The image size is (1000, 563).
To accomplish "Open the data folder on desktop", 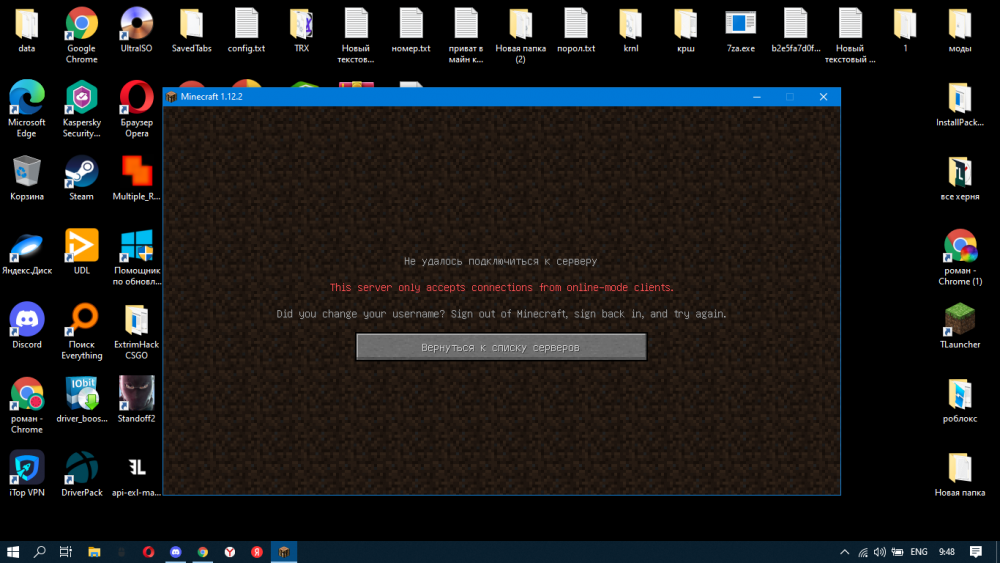I will [27, 30].
